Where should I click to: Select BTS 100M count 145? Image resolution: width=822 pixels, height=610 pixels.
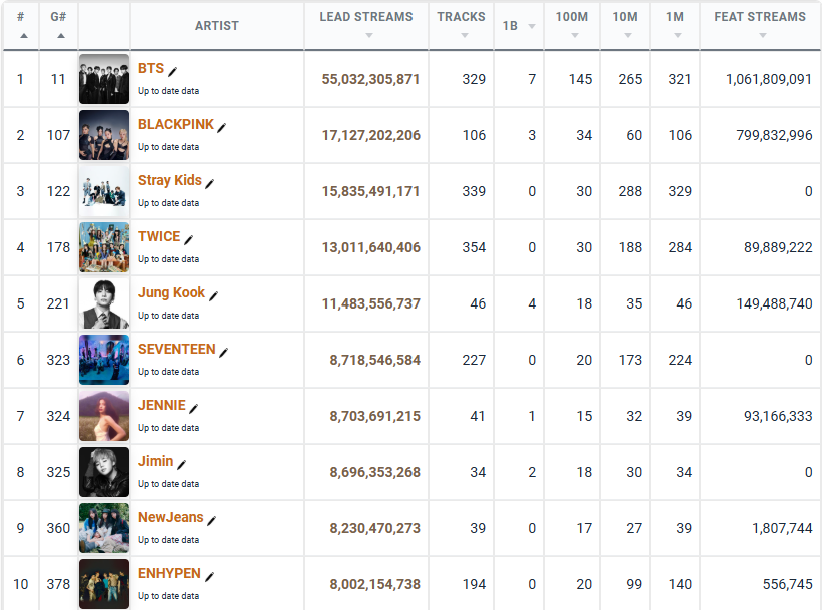(581, 80)
